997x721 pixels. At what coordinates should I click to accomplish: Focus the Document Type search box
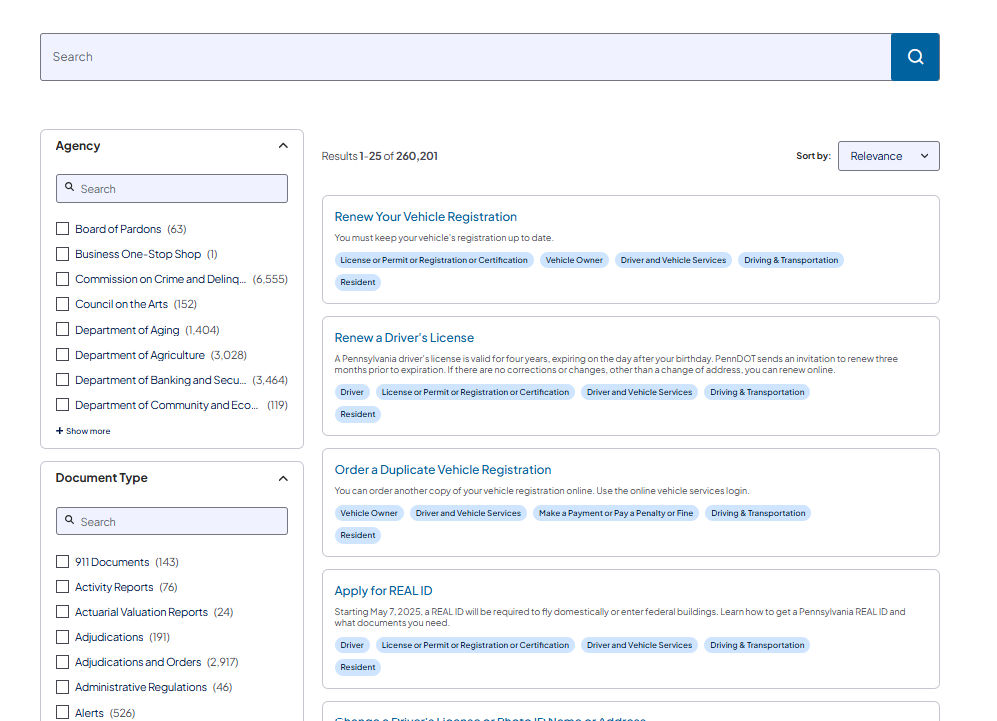pos(172,521)
